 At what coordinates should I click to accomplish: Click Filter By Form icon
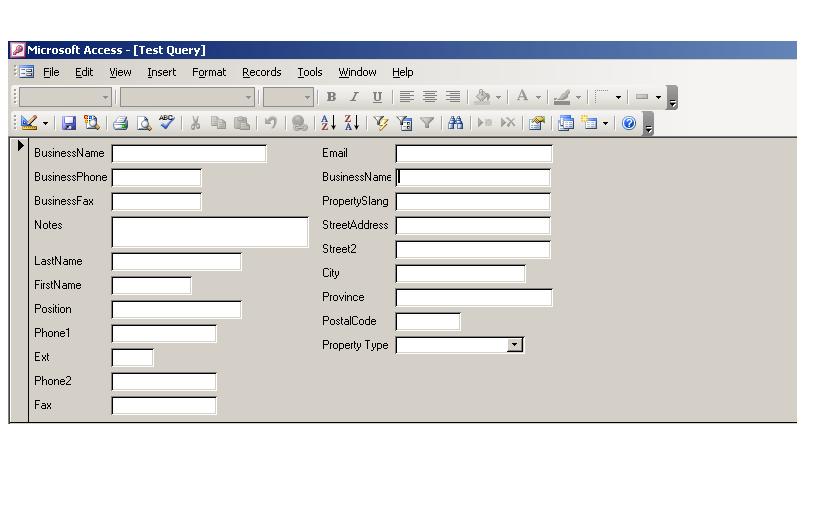point(404,123)
